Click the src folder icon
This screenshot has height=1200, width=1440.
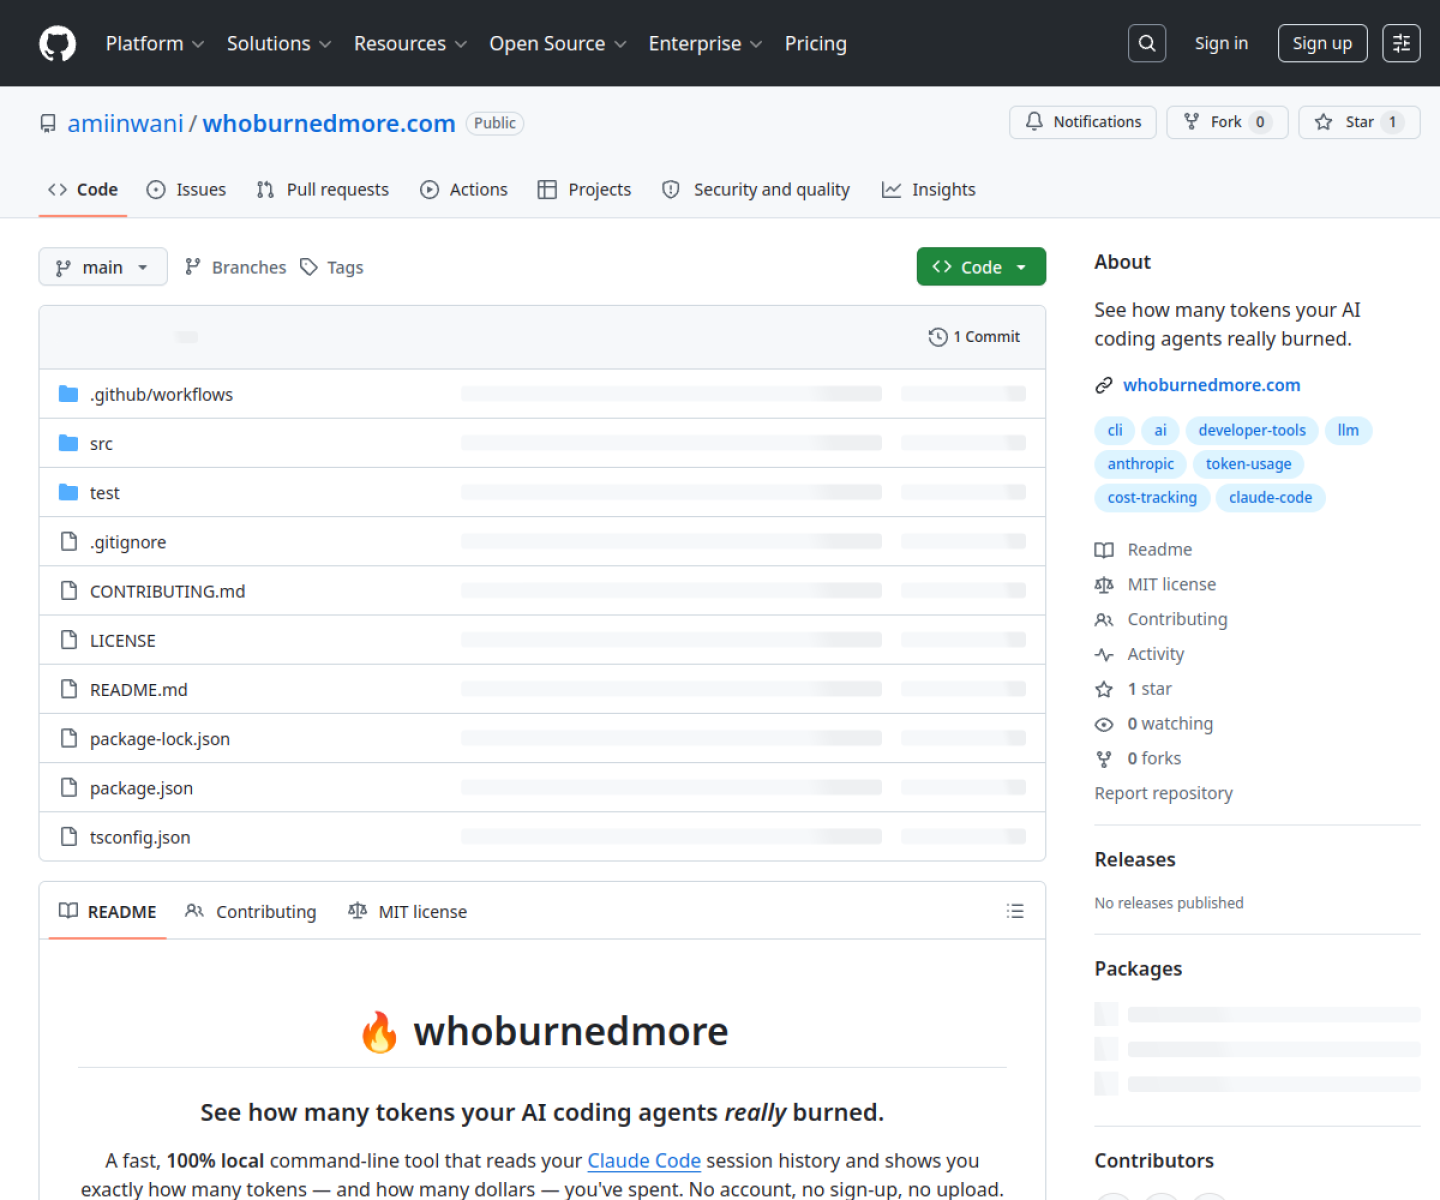click(68, 443)
